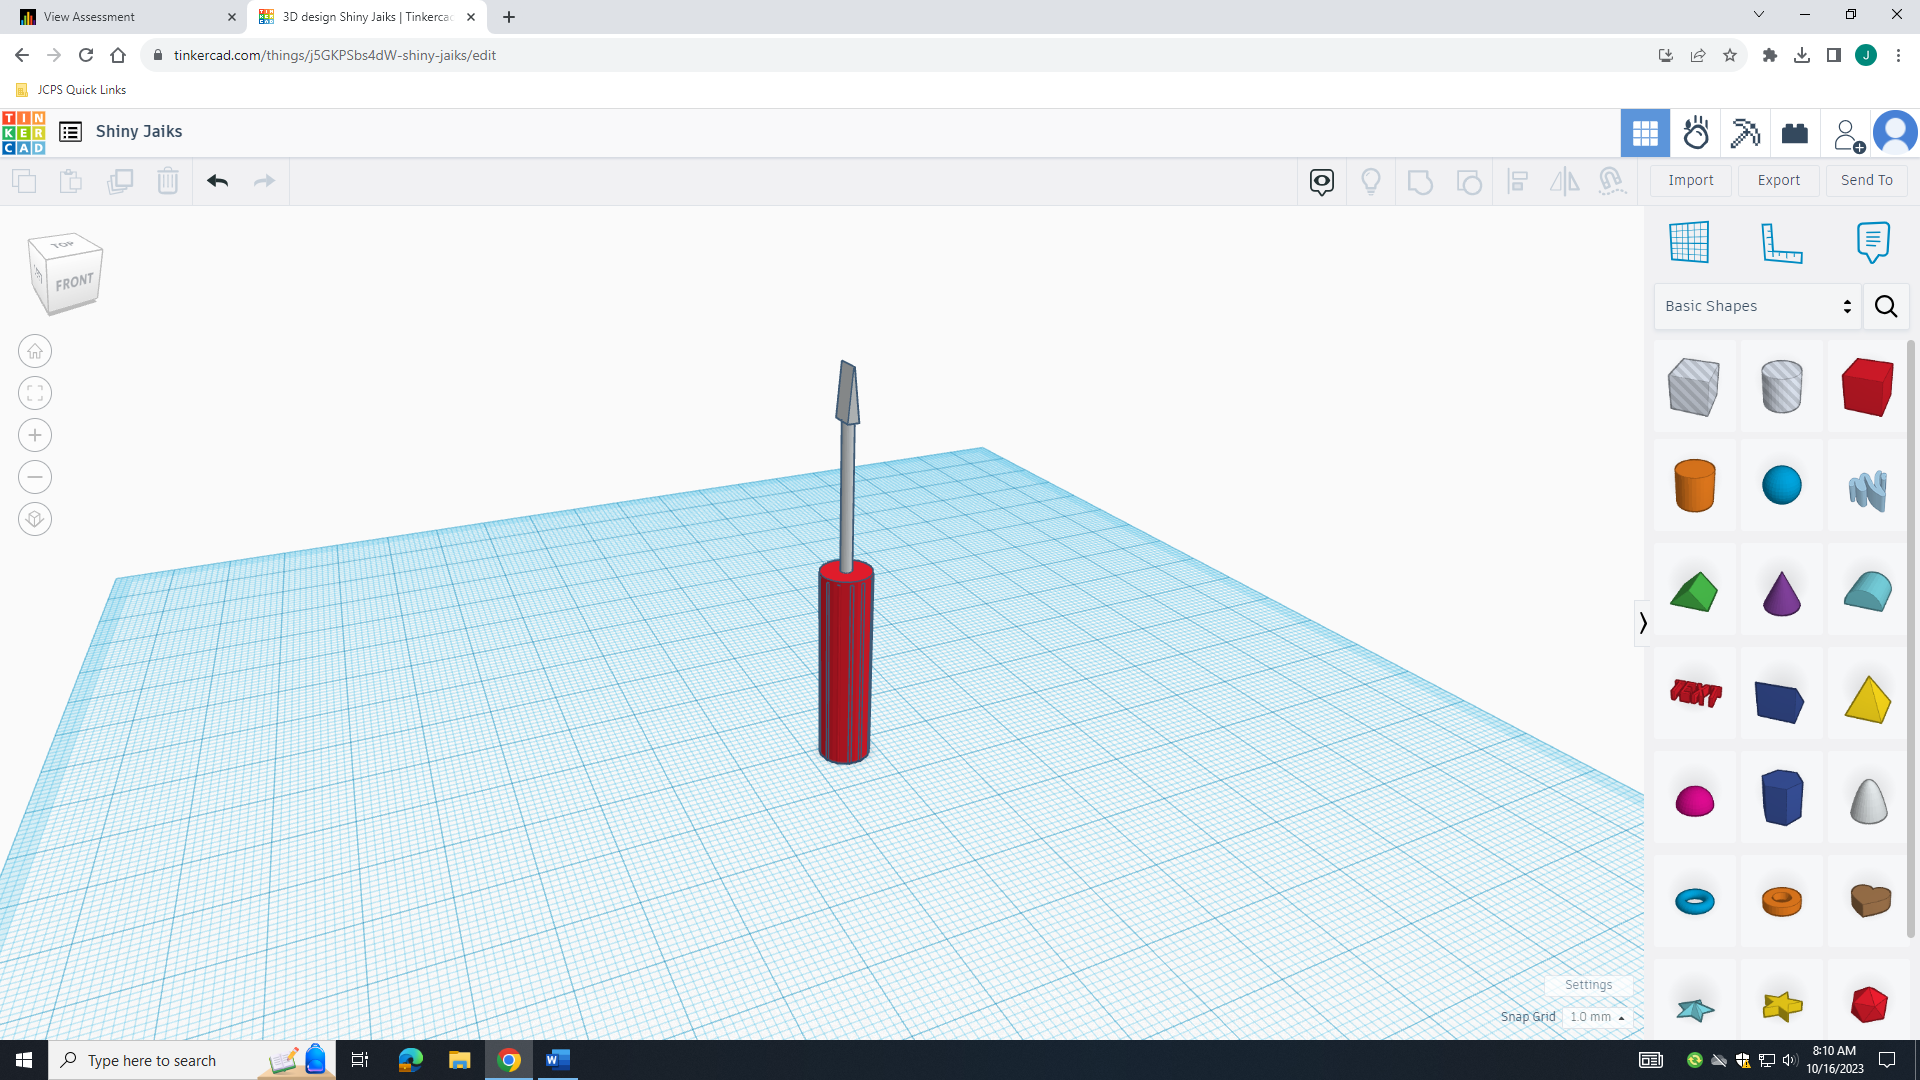The width and height of the screenshot is (1920, 1080).
Task: Select the brown Heart shape
Action: (x=1868, y=900)
